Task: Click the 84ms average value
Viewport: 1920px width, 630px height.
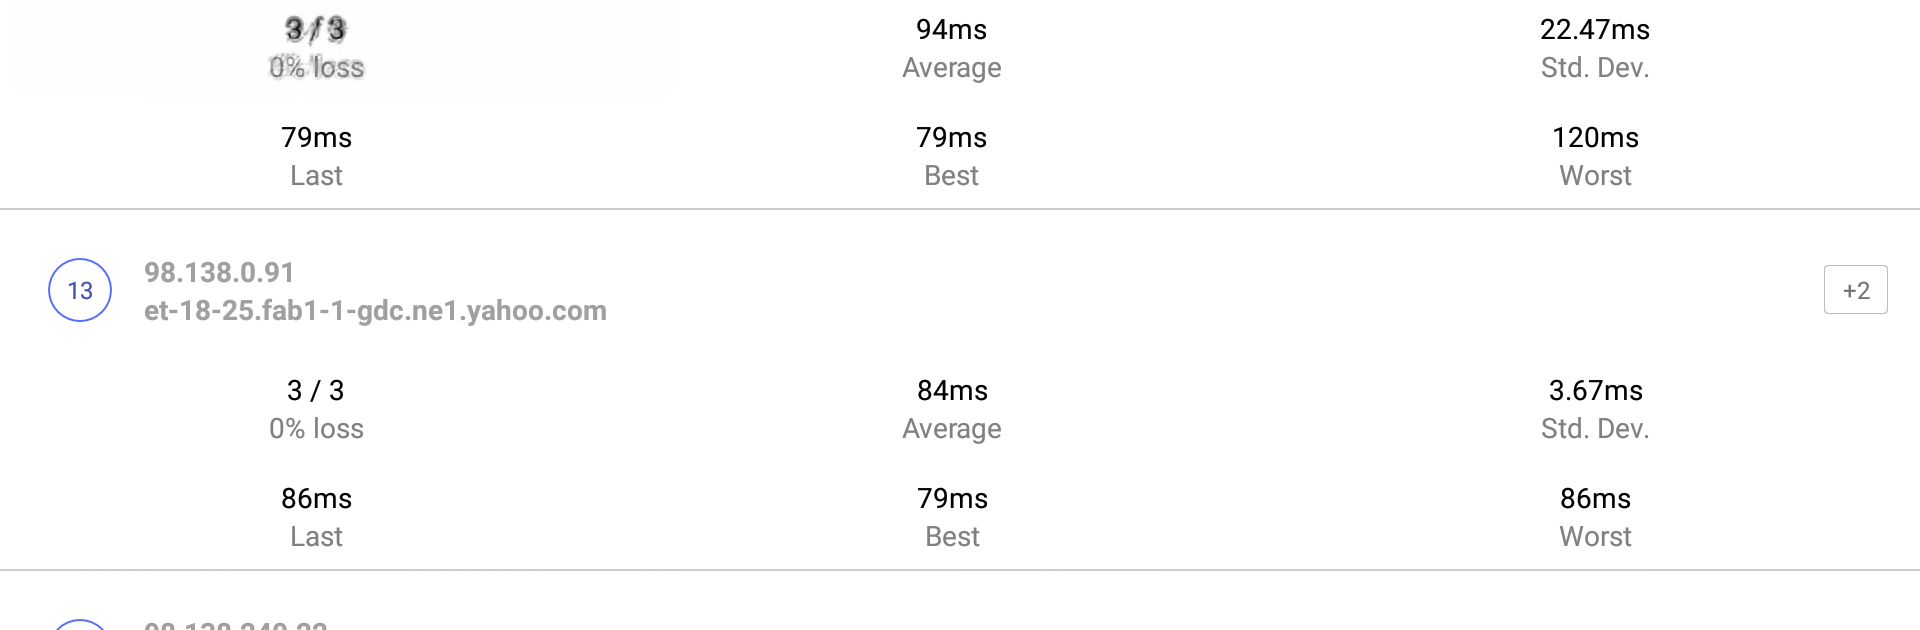Action: [952, 390]
